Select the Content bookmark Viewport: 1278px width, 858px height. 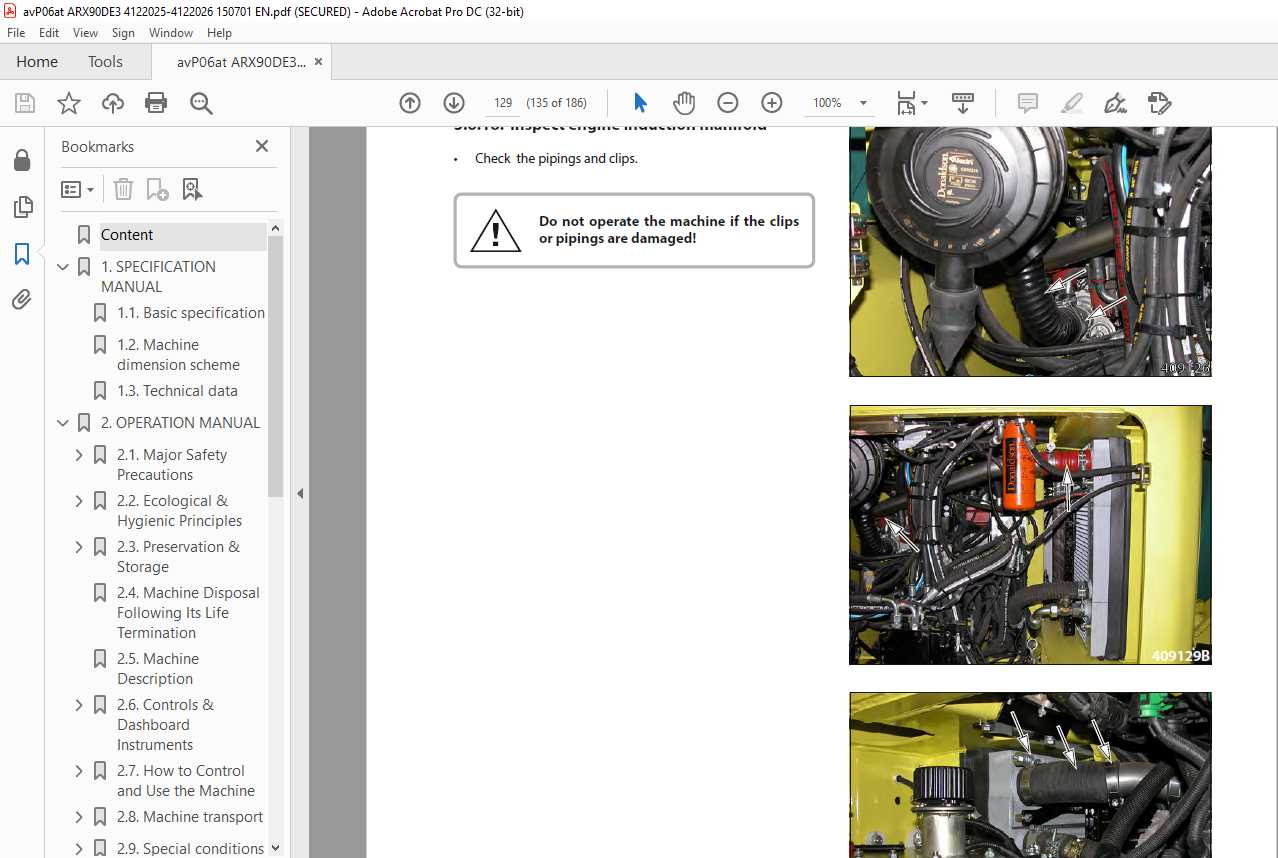tap(127, 235)
